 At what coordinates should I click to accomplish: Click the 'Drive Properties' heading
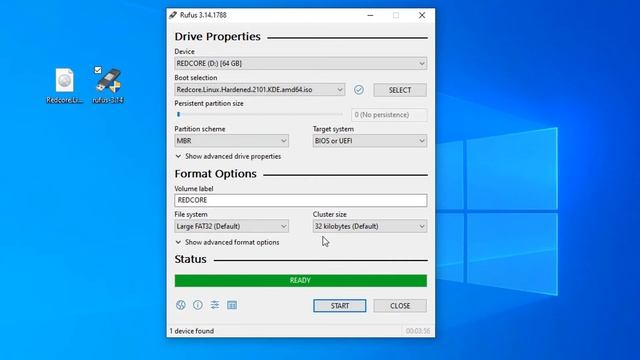pos(218,37)
